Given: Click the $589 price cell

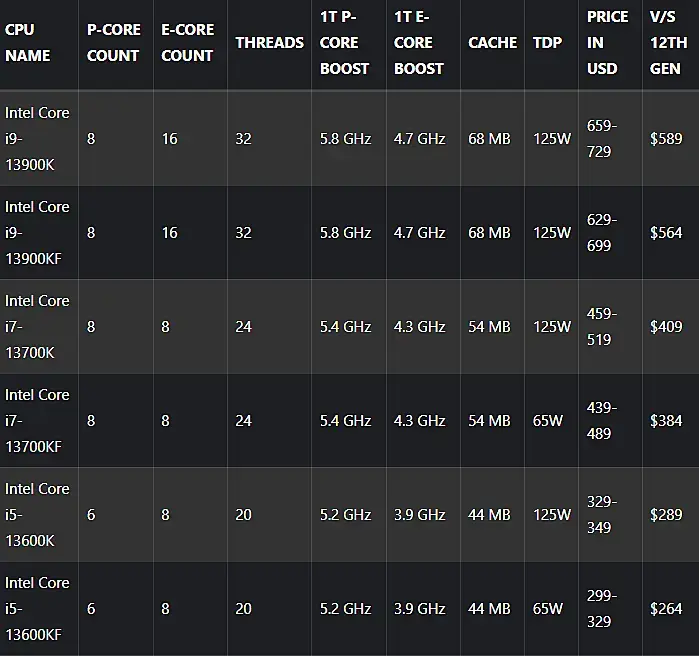Looking at the screenshot, I should (x=666, y=139).
